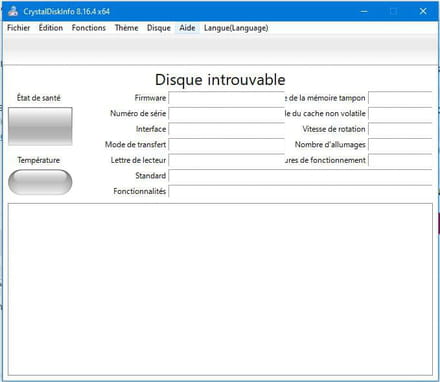Click the Lettre de lecteur field
The width and height of the screenshot is (440, 382).
[226, 160]
